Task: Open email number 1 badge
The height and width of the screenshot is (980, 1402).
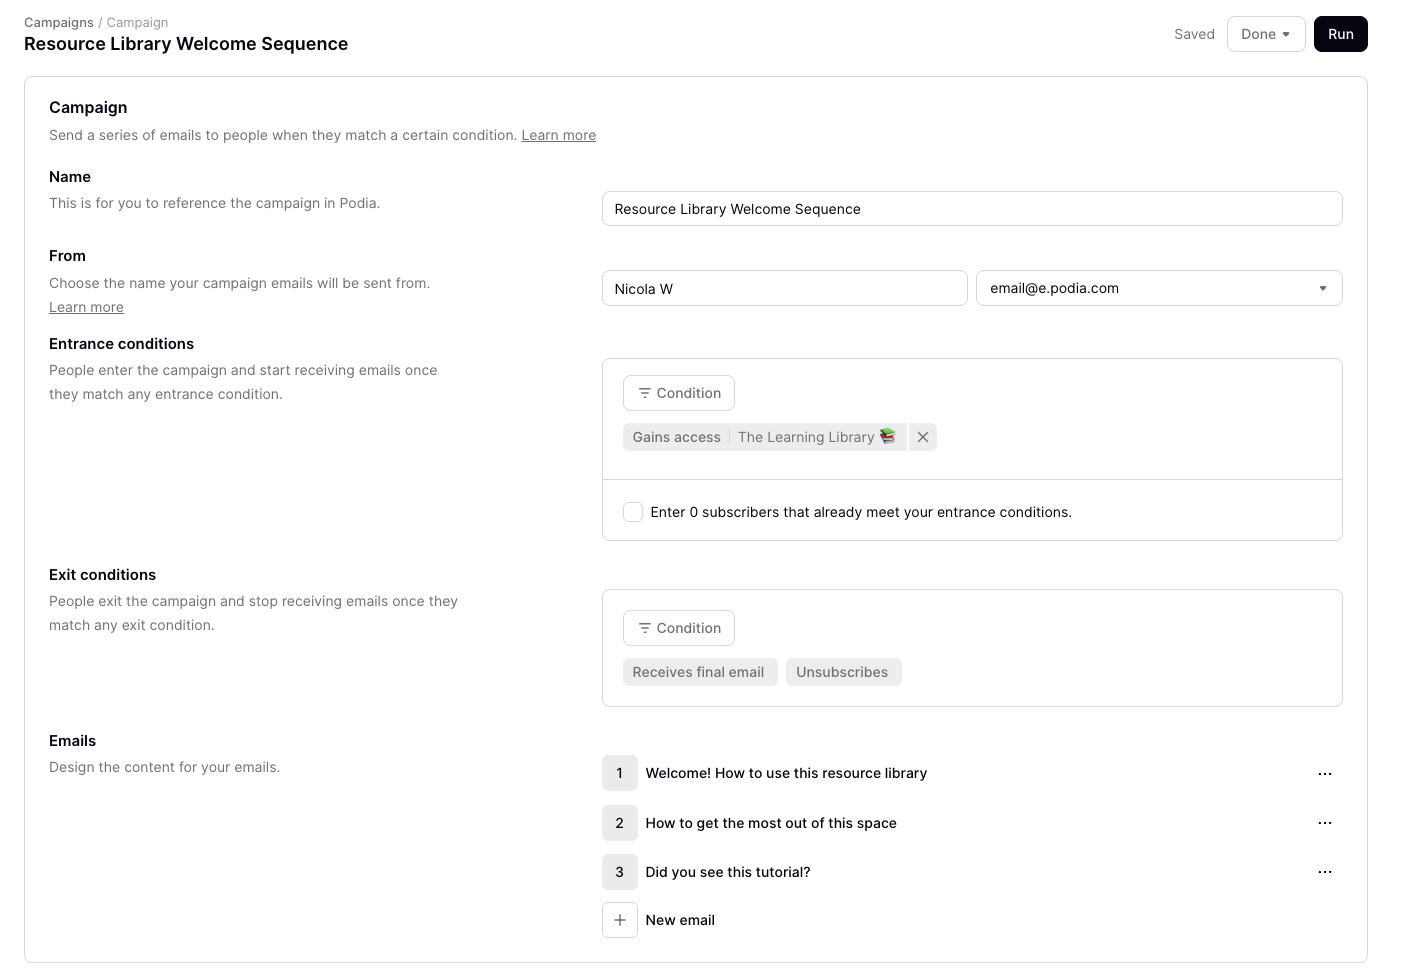Action: point(620,773)
